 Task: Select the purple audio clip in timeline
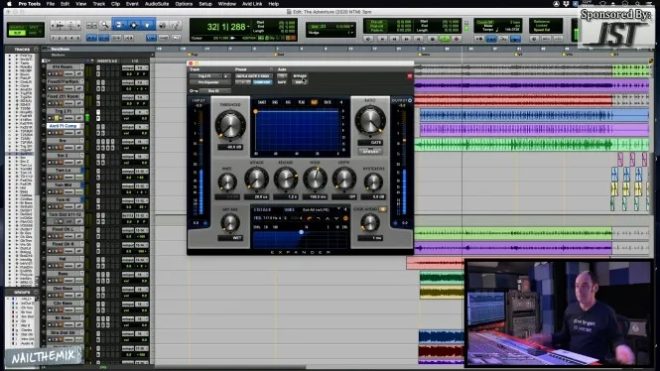pyautogui.click(x=533, y=85)
